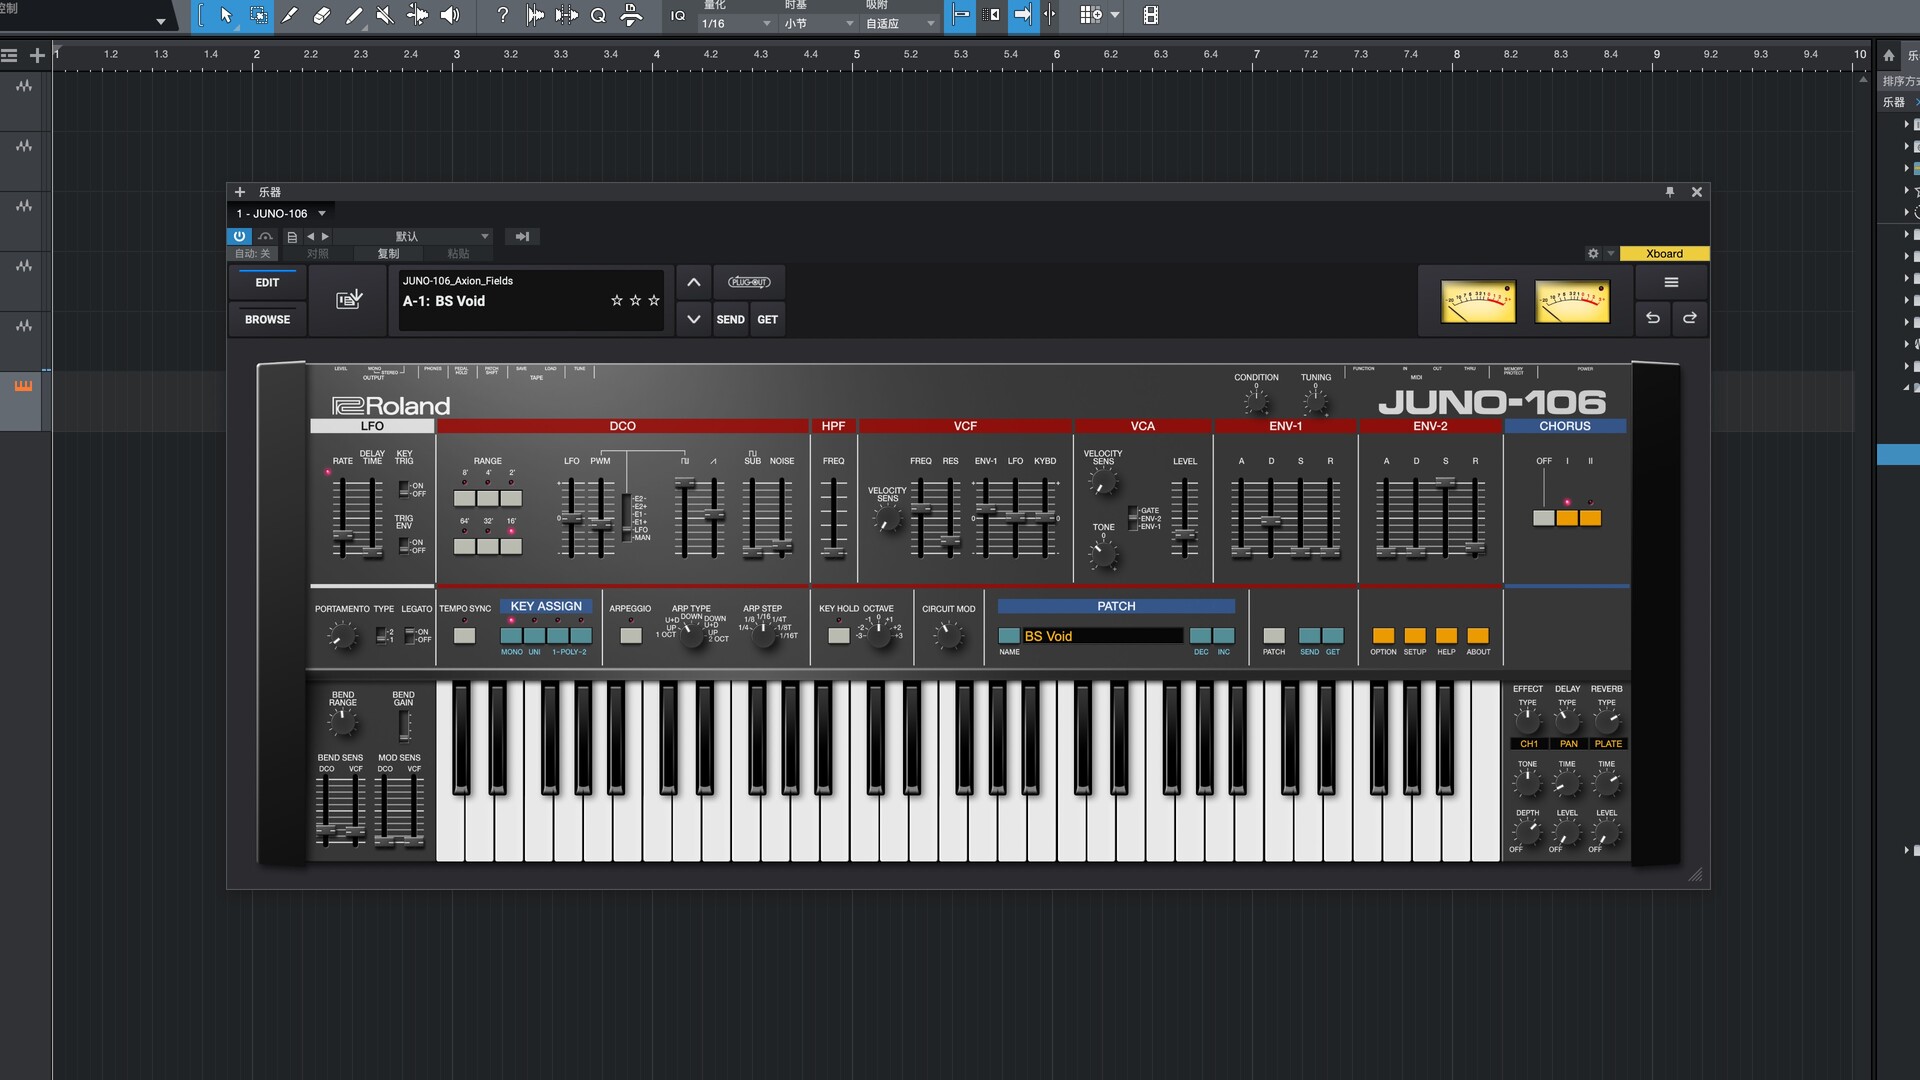Expand the arrangement options dropdown arrow

tap(1115, 15)
